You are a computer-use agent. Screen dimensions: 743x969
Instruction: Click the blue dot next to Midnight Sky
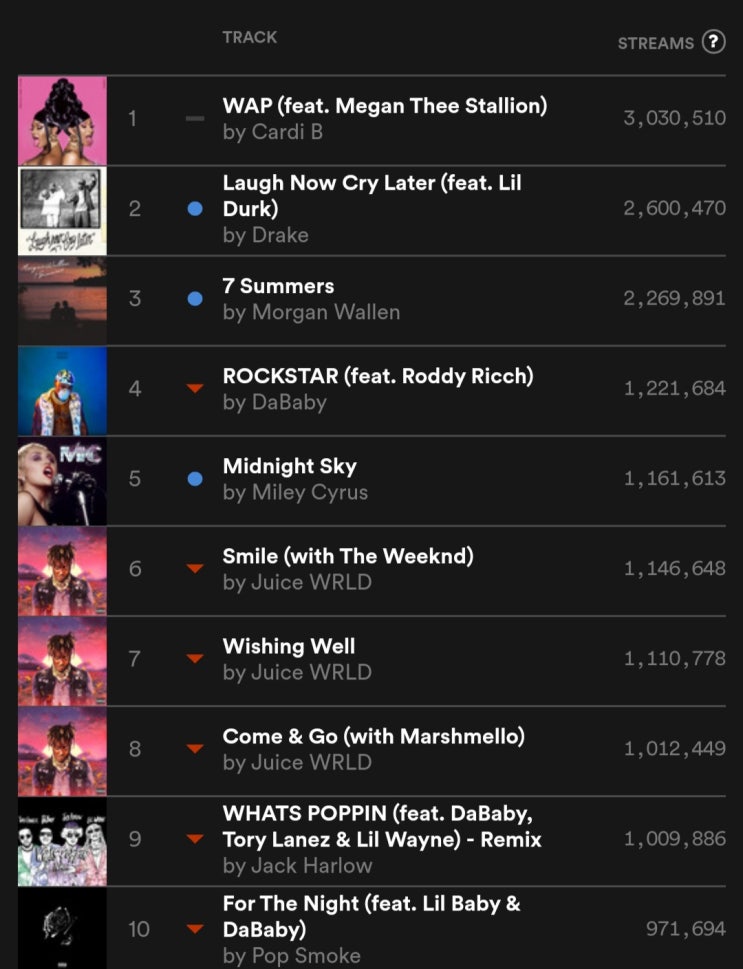pyautogui.click(x=195, y=479)
